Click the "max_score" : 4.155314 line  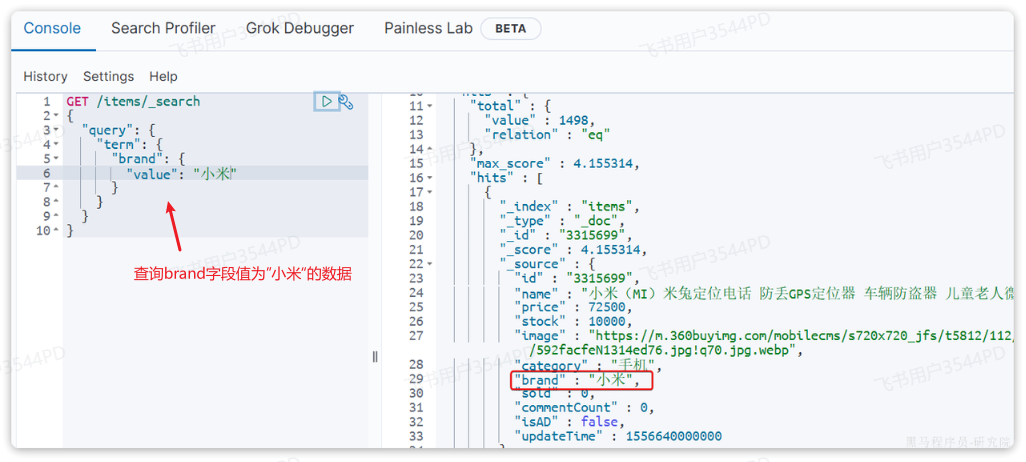click(554, 164)
